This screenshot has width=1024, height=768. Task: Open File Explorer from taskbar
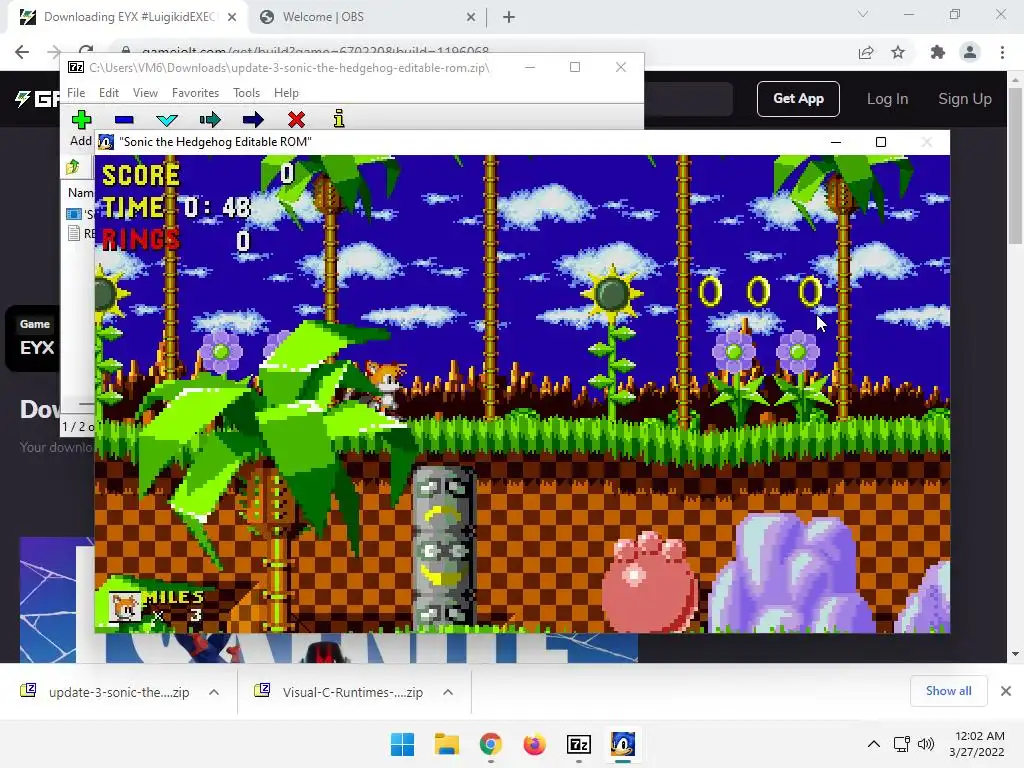point(447,744)
